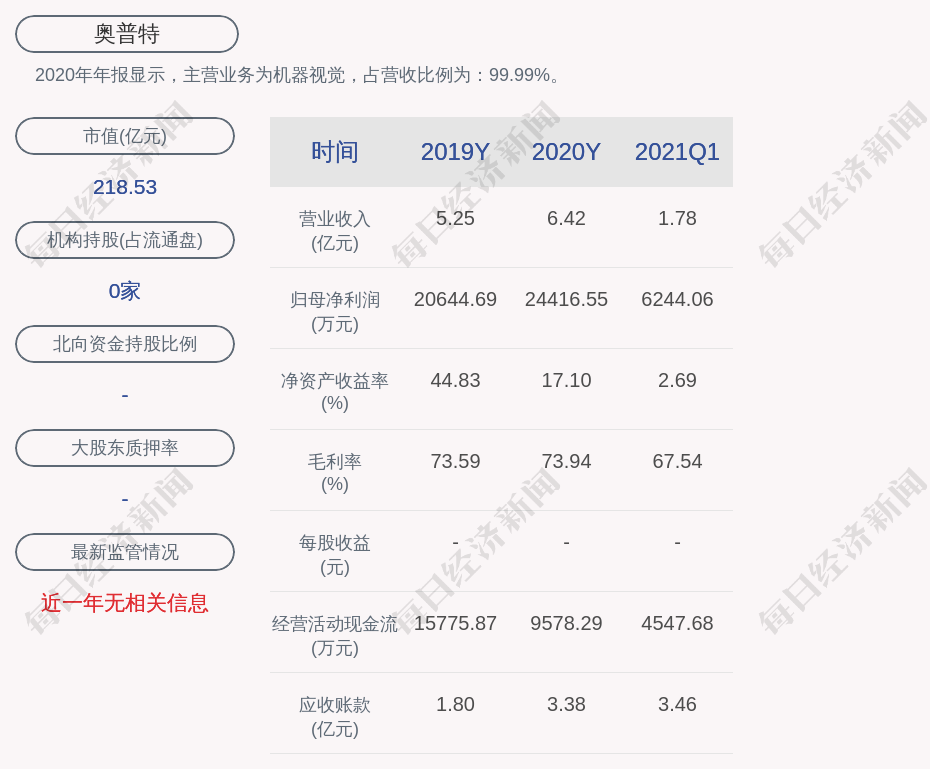Click the 大股东质押率 label pill
The height and width of the screenshot is (769, 930).
coord(125,448)
